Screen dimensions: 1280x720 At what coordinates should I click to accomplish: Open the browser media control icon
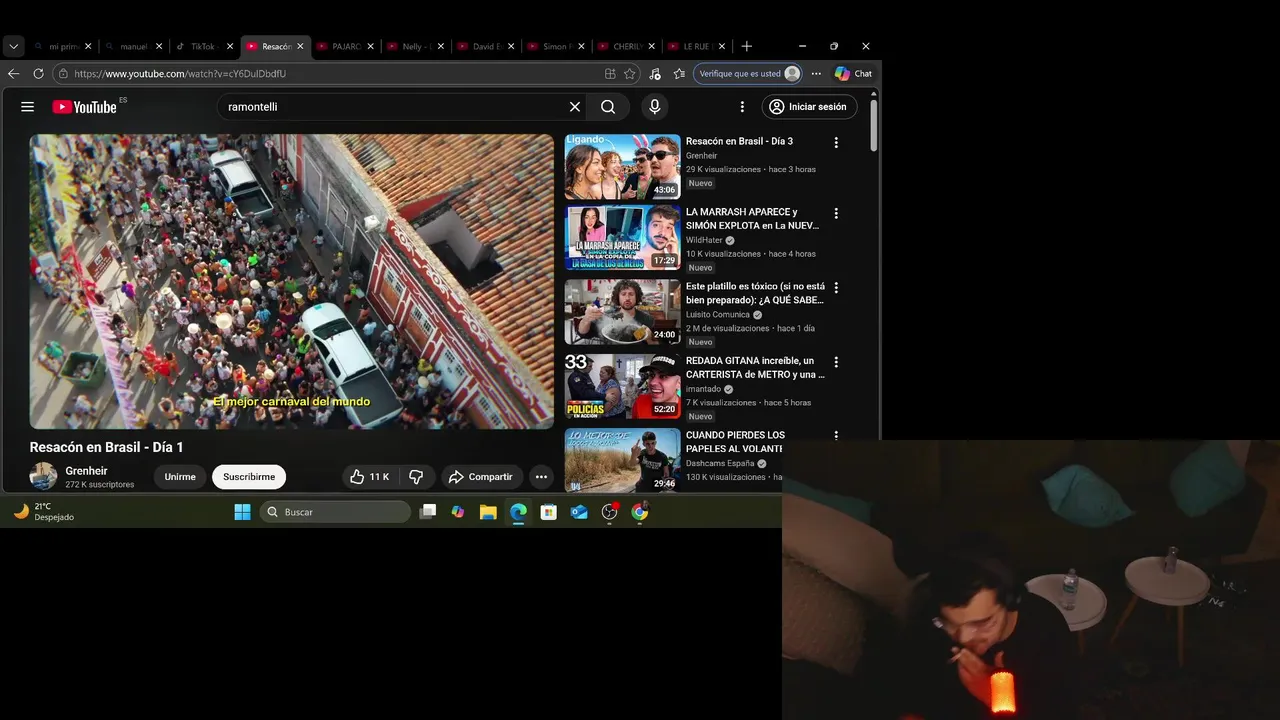[655, 74]
